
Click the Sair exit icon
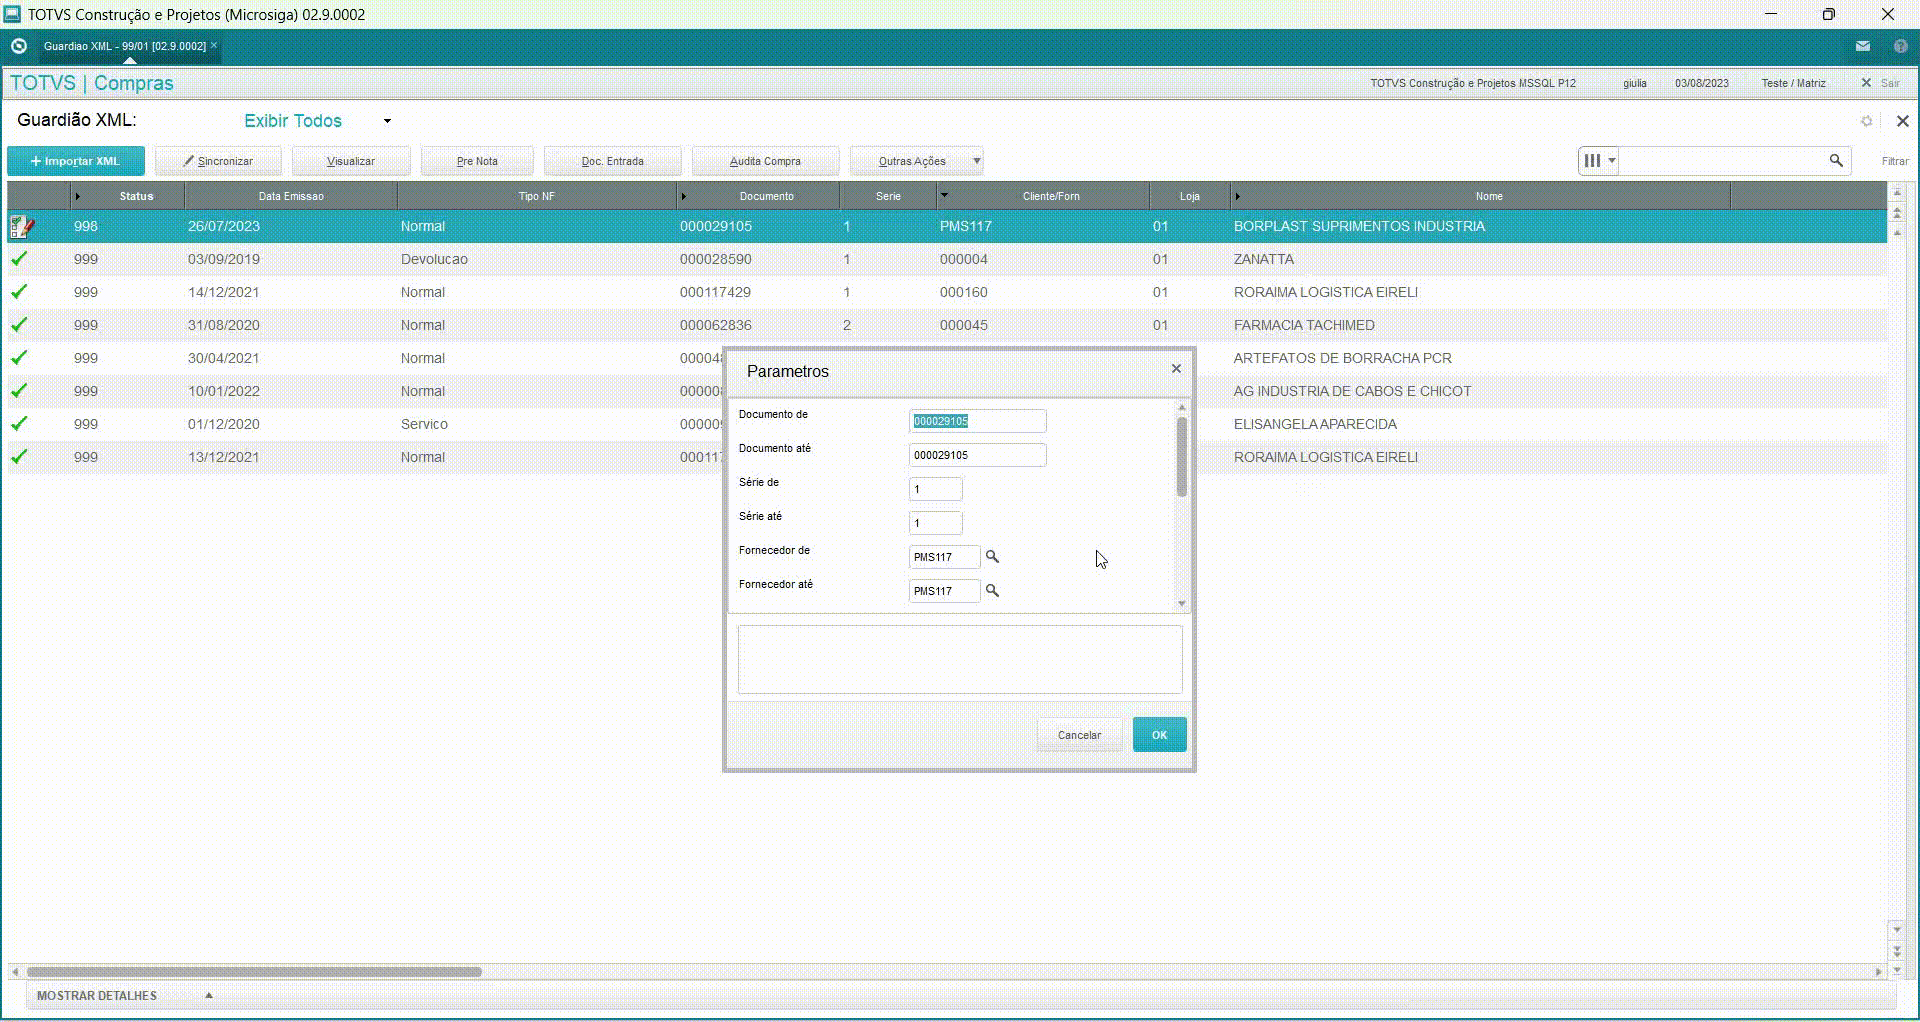[x=1866, y=83]
